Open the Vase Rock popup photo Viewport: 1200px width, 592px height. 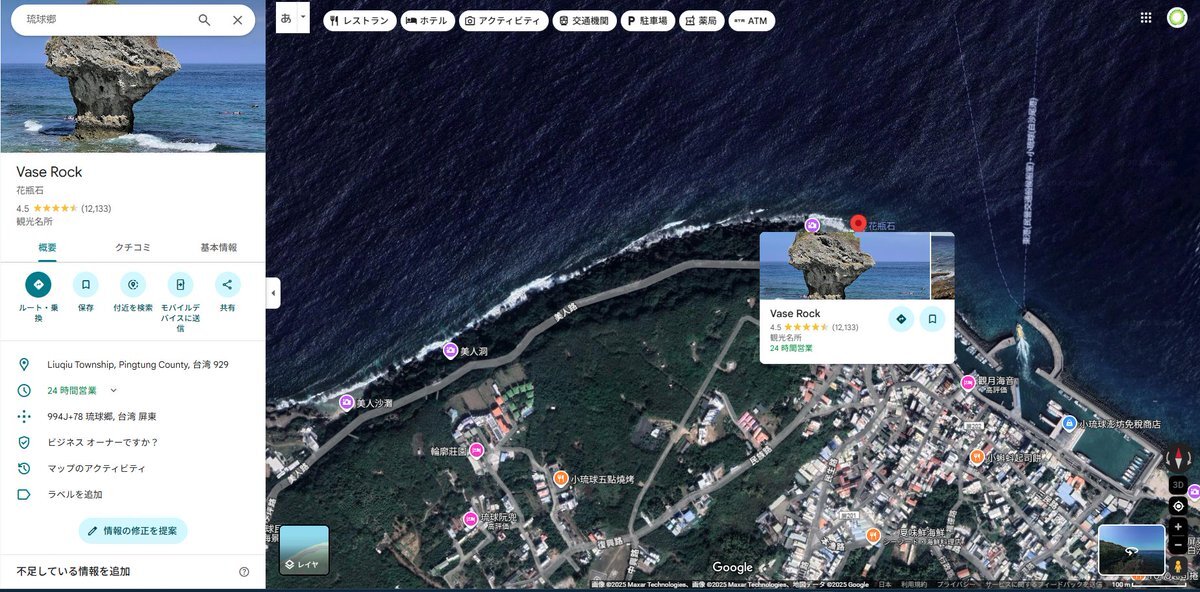click(x=845, y=266)
